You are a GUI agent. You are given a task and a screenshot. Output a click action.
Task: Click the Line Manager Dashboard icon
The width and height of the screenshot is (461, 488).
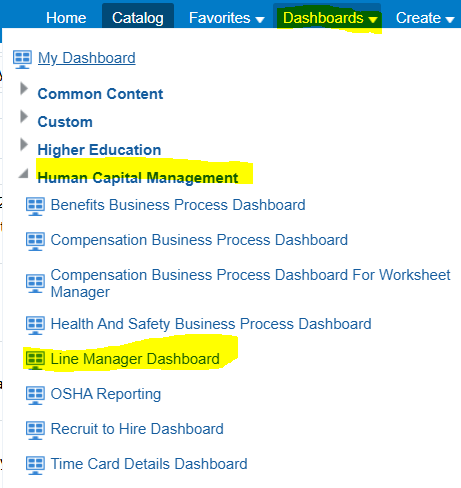35,360
